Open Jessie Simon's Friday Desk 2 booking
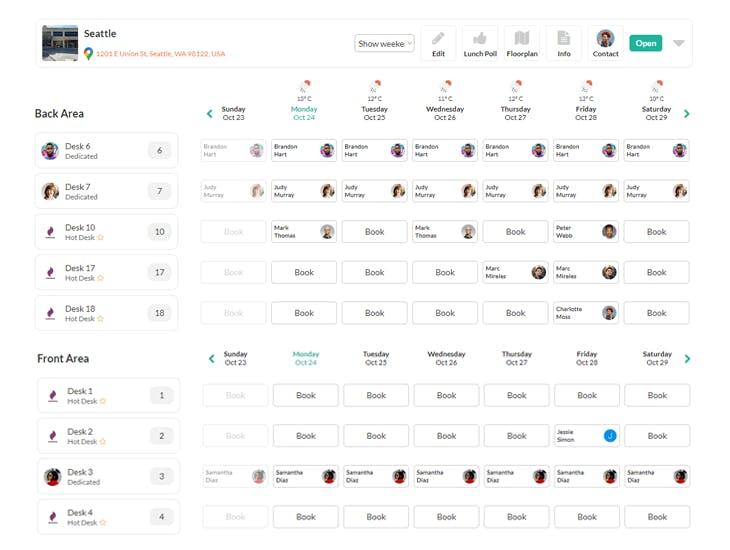 [x=587, y=436]
